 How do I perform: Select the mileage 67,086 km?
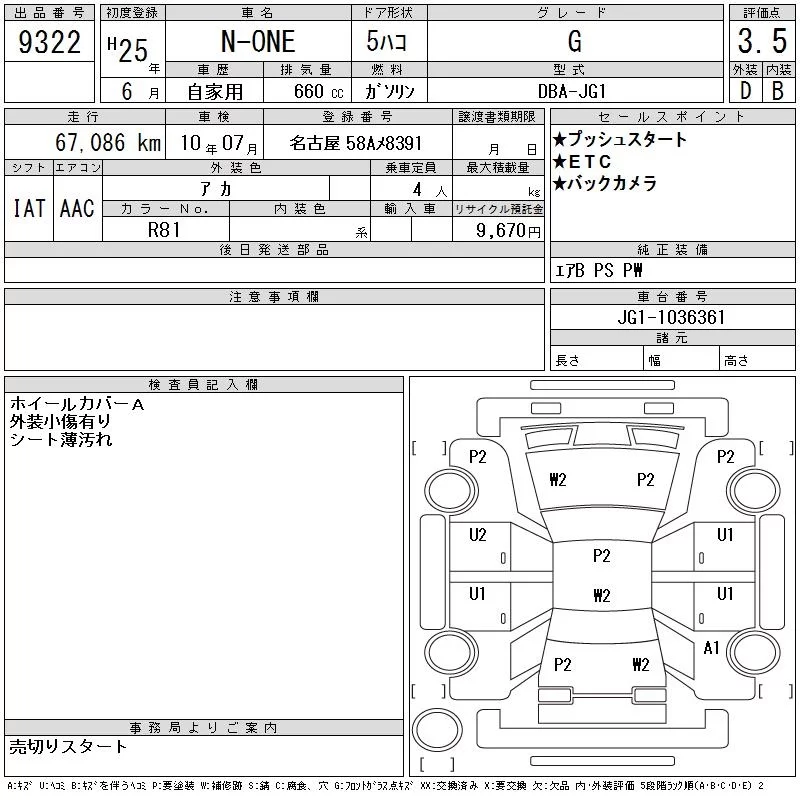pos(108,143)
